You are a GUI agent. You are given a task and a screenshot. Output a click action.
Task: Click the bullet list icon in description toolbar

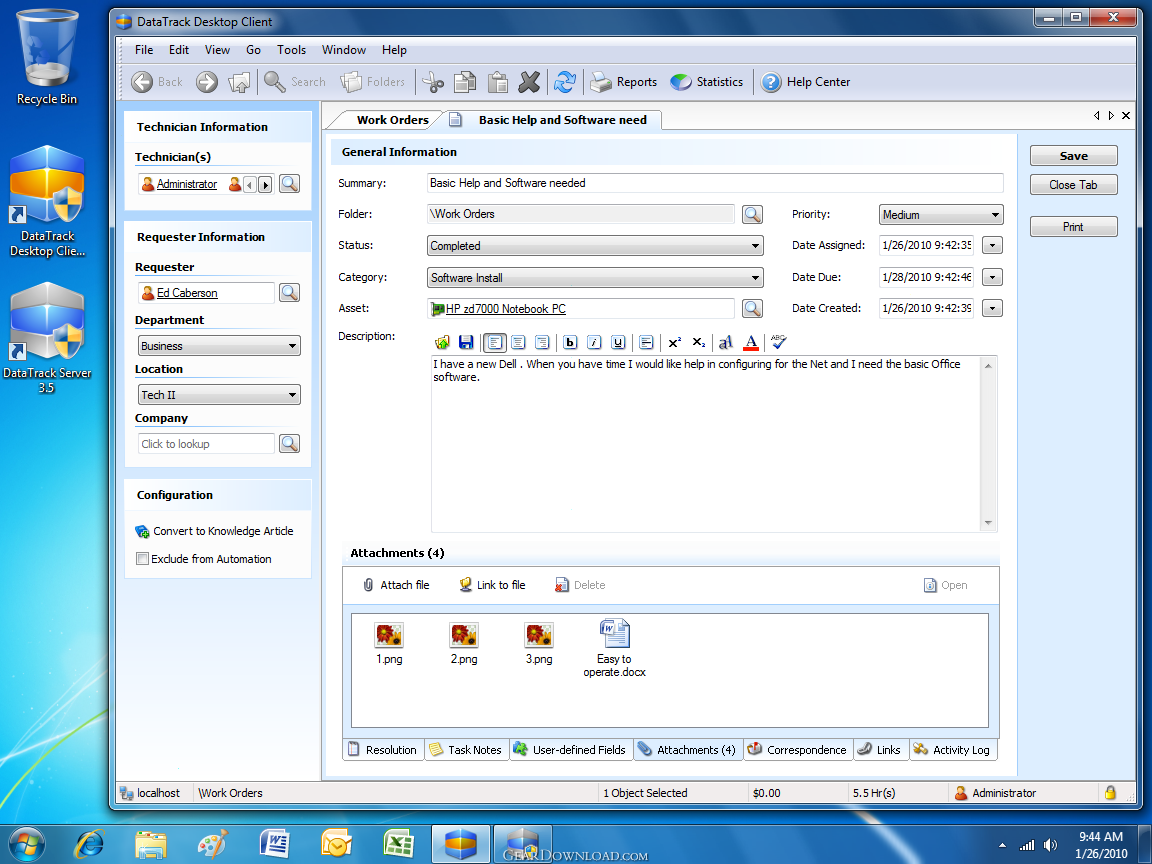click(x=646, y=342)
